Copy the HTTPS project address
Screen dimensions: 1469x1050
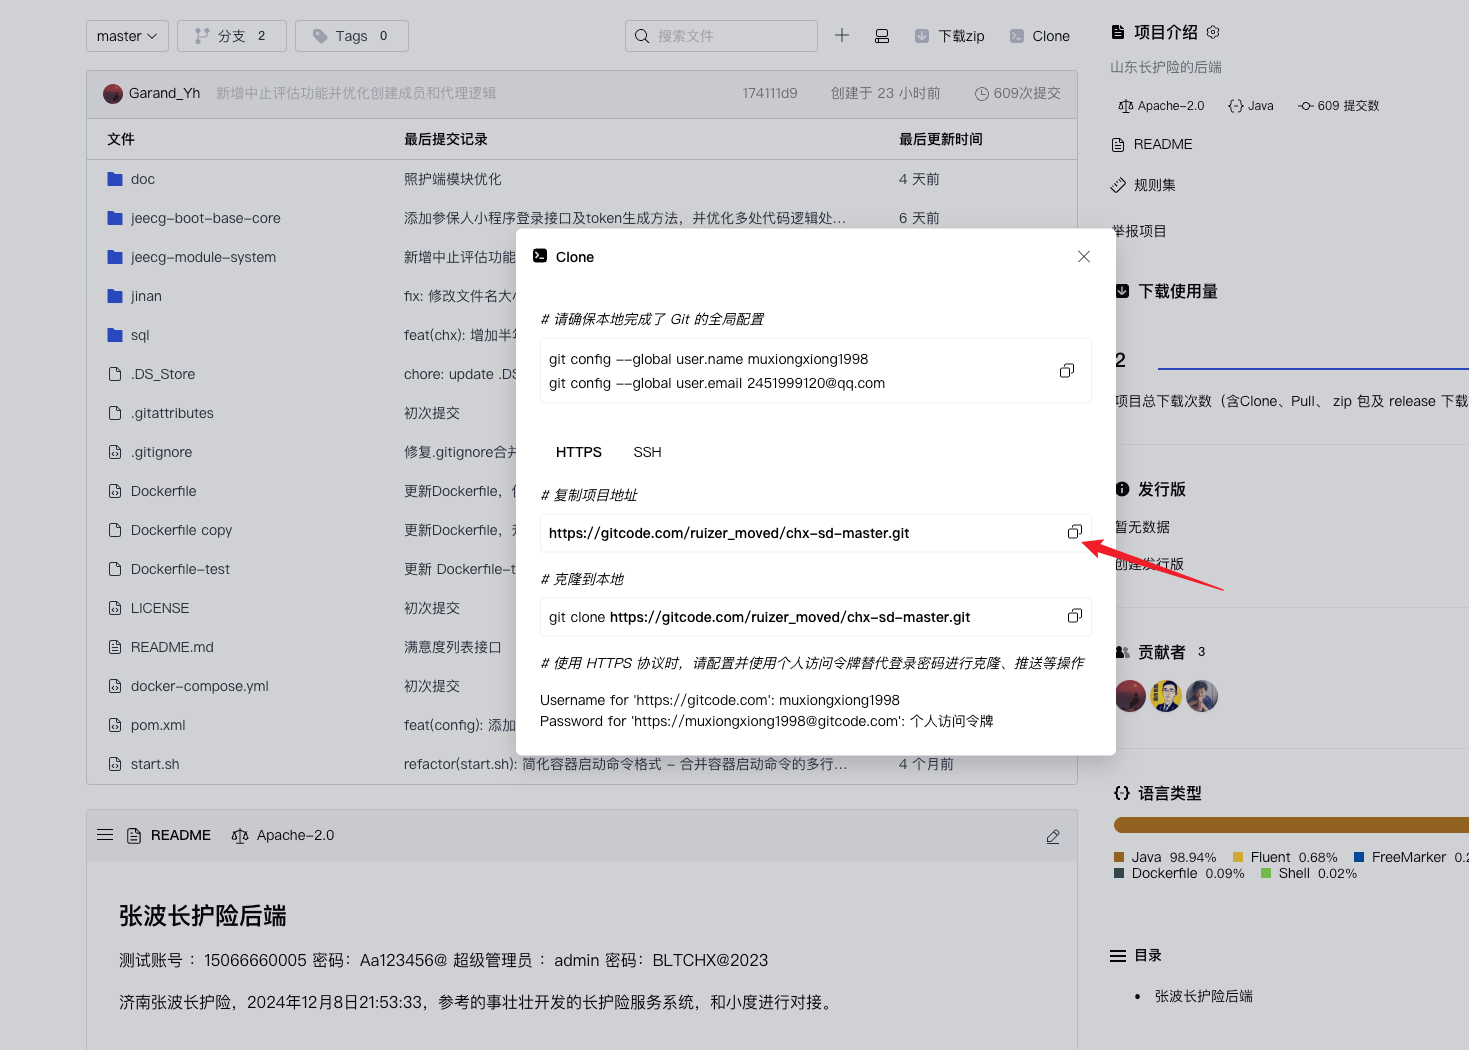tap(1075, 532)
